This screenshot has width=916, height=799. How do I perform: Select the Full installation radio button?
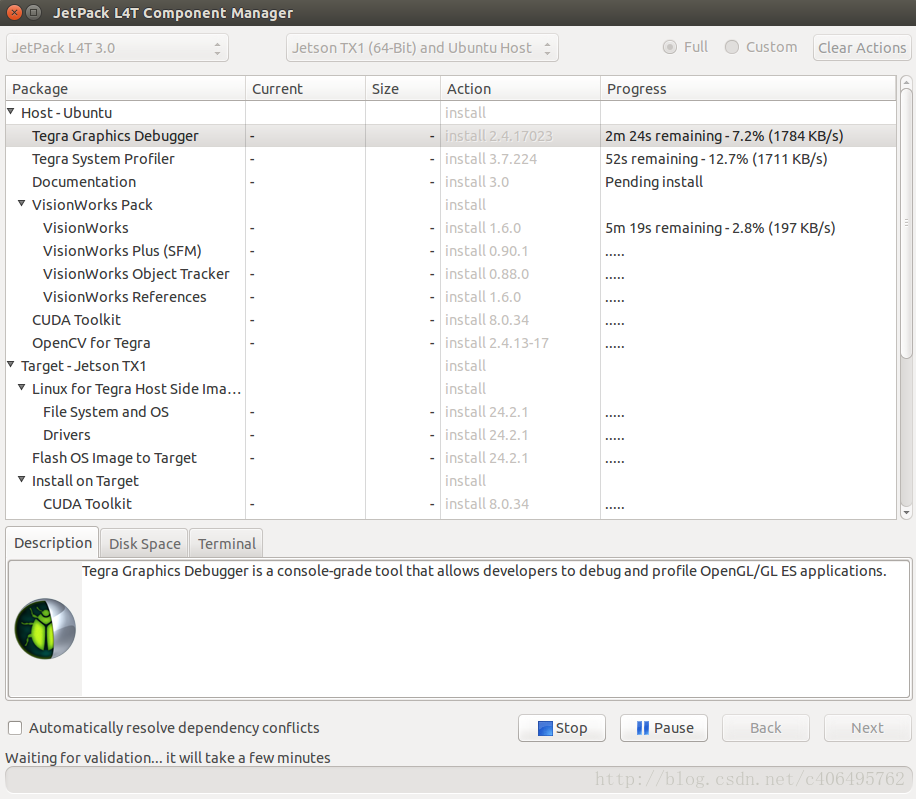click(669, 47)
